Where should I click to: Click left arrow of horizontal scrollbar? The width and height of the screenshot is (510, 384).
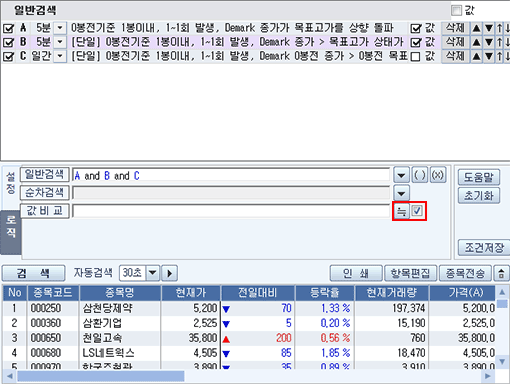[x=10, y=376]
